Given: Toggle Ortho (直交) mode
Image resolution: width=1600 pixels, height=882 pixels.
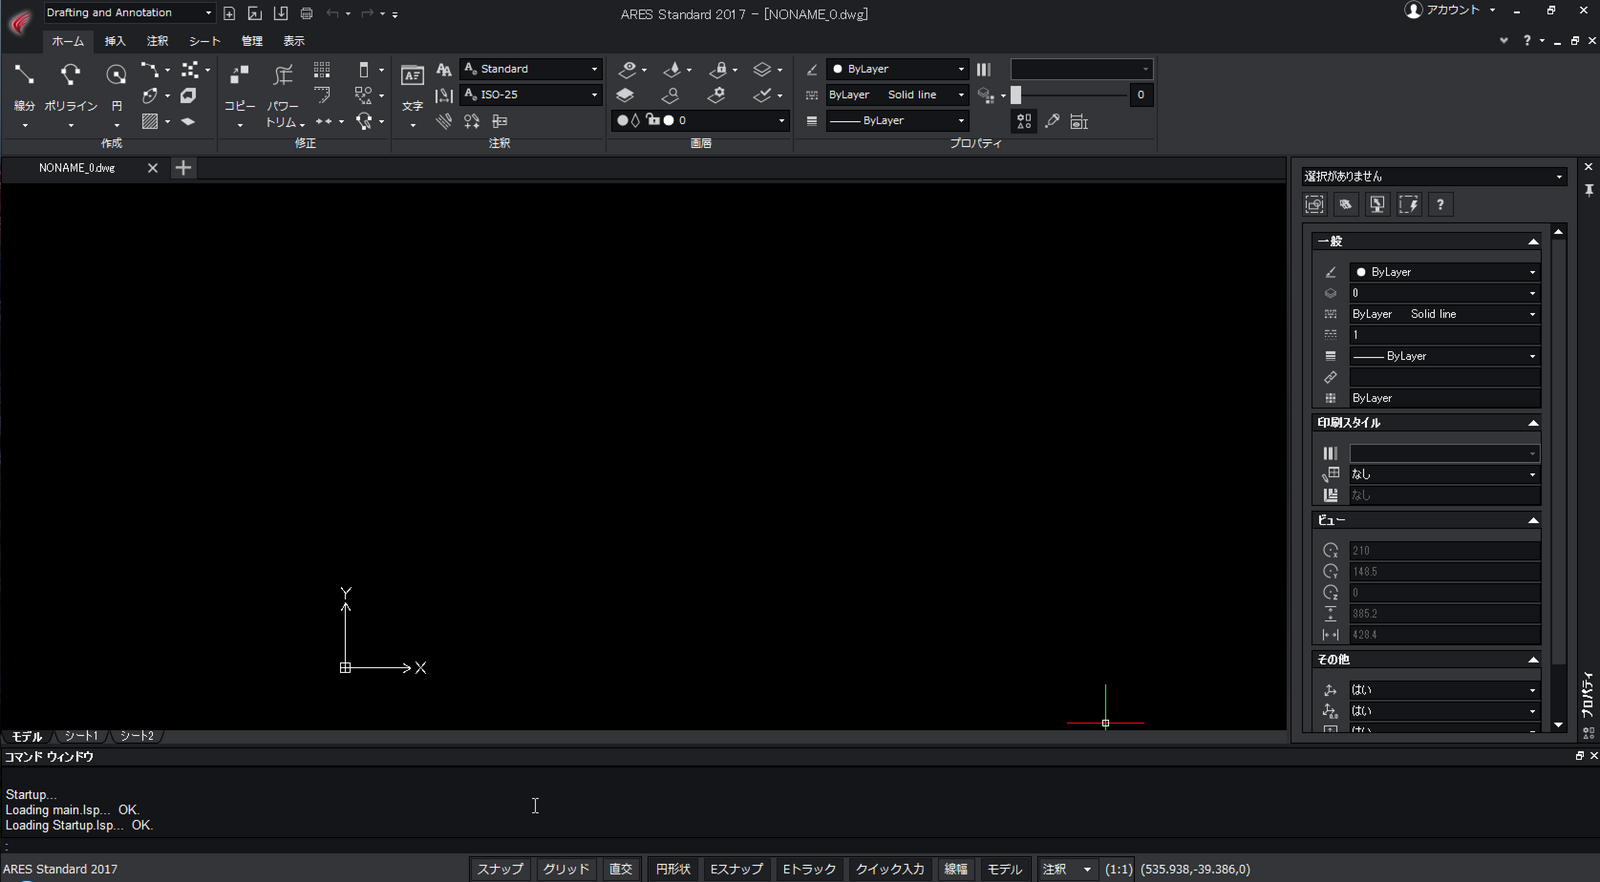Looking at the screenshot, I should coord(621,869).
